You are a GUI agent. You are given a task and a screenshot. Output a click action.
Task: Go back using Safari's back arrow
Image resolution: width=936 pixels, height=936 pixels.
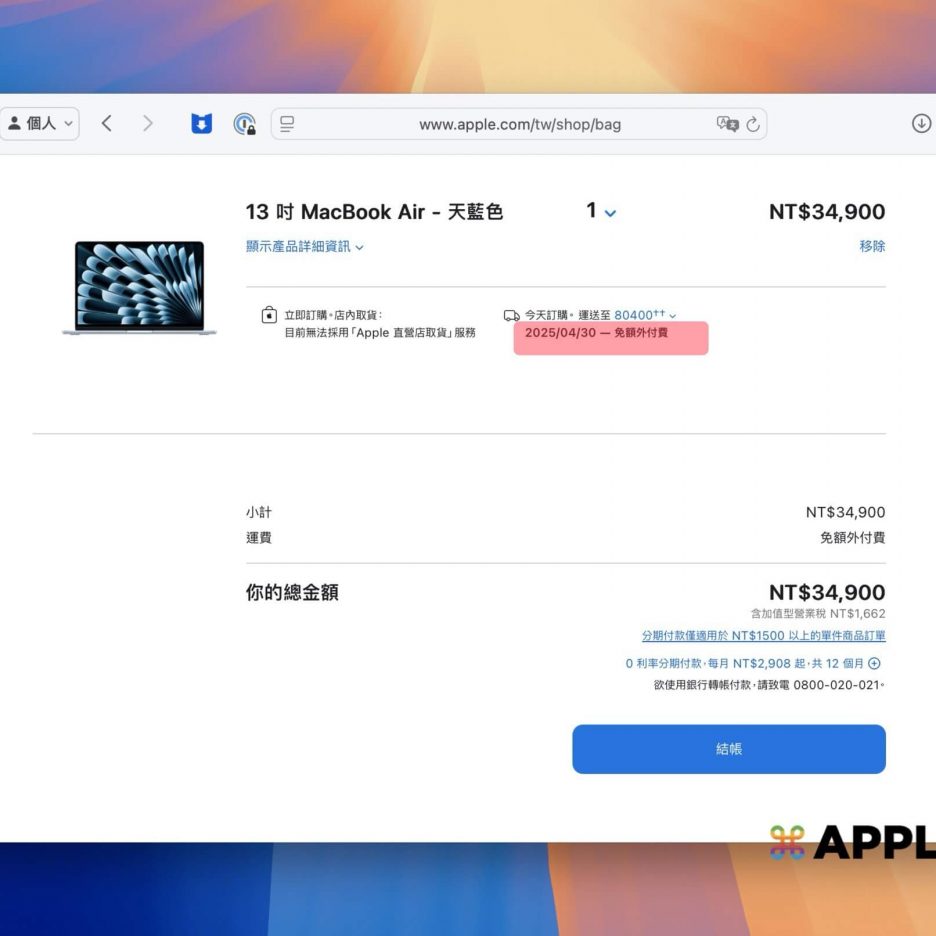[x=107, y=123]
